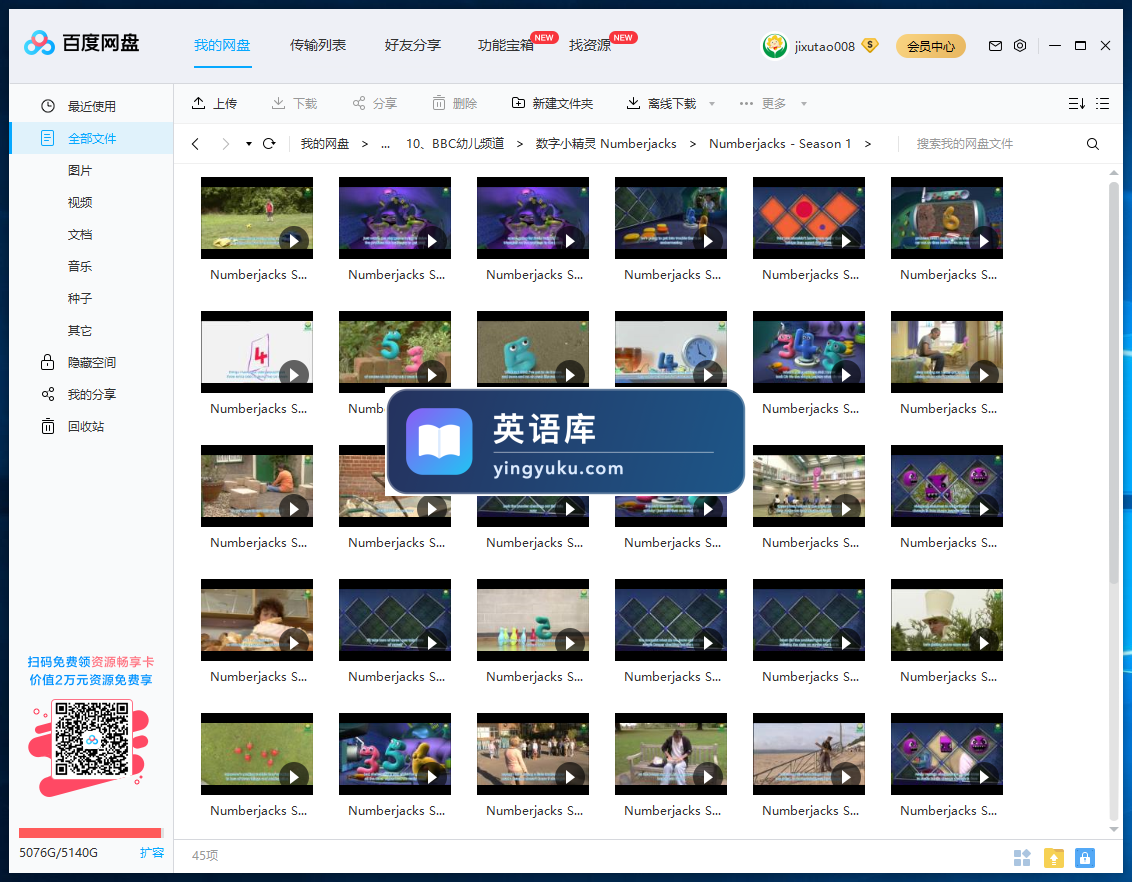Go to 10、BBC幼儿频道 breadcrumb folder
Viewport: 1132px width, 882px height.
(455, 144)
